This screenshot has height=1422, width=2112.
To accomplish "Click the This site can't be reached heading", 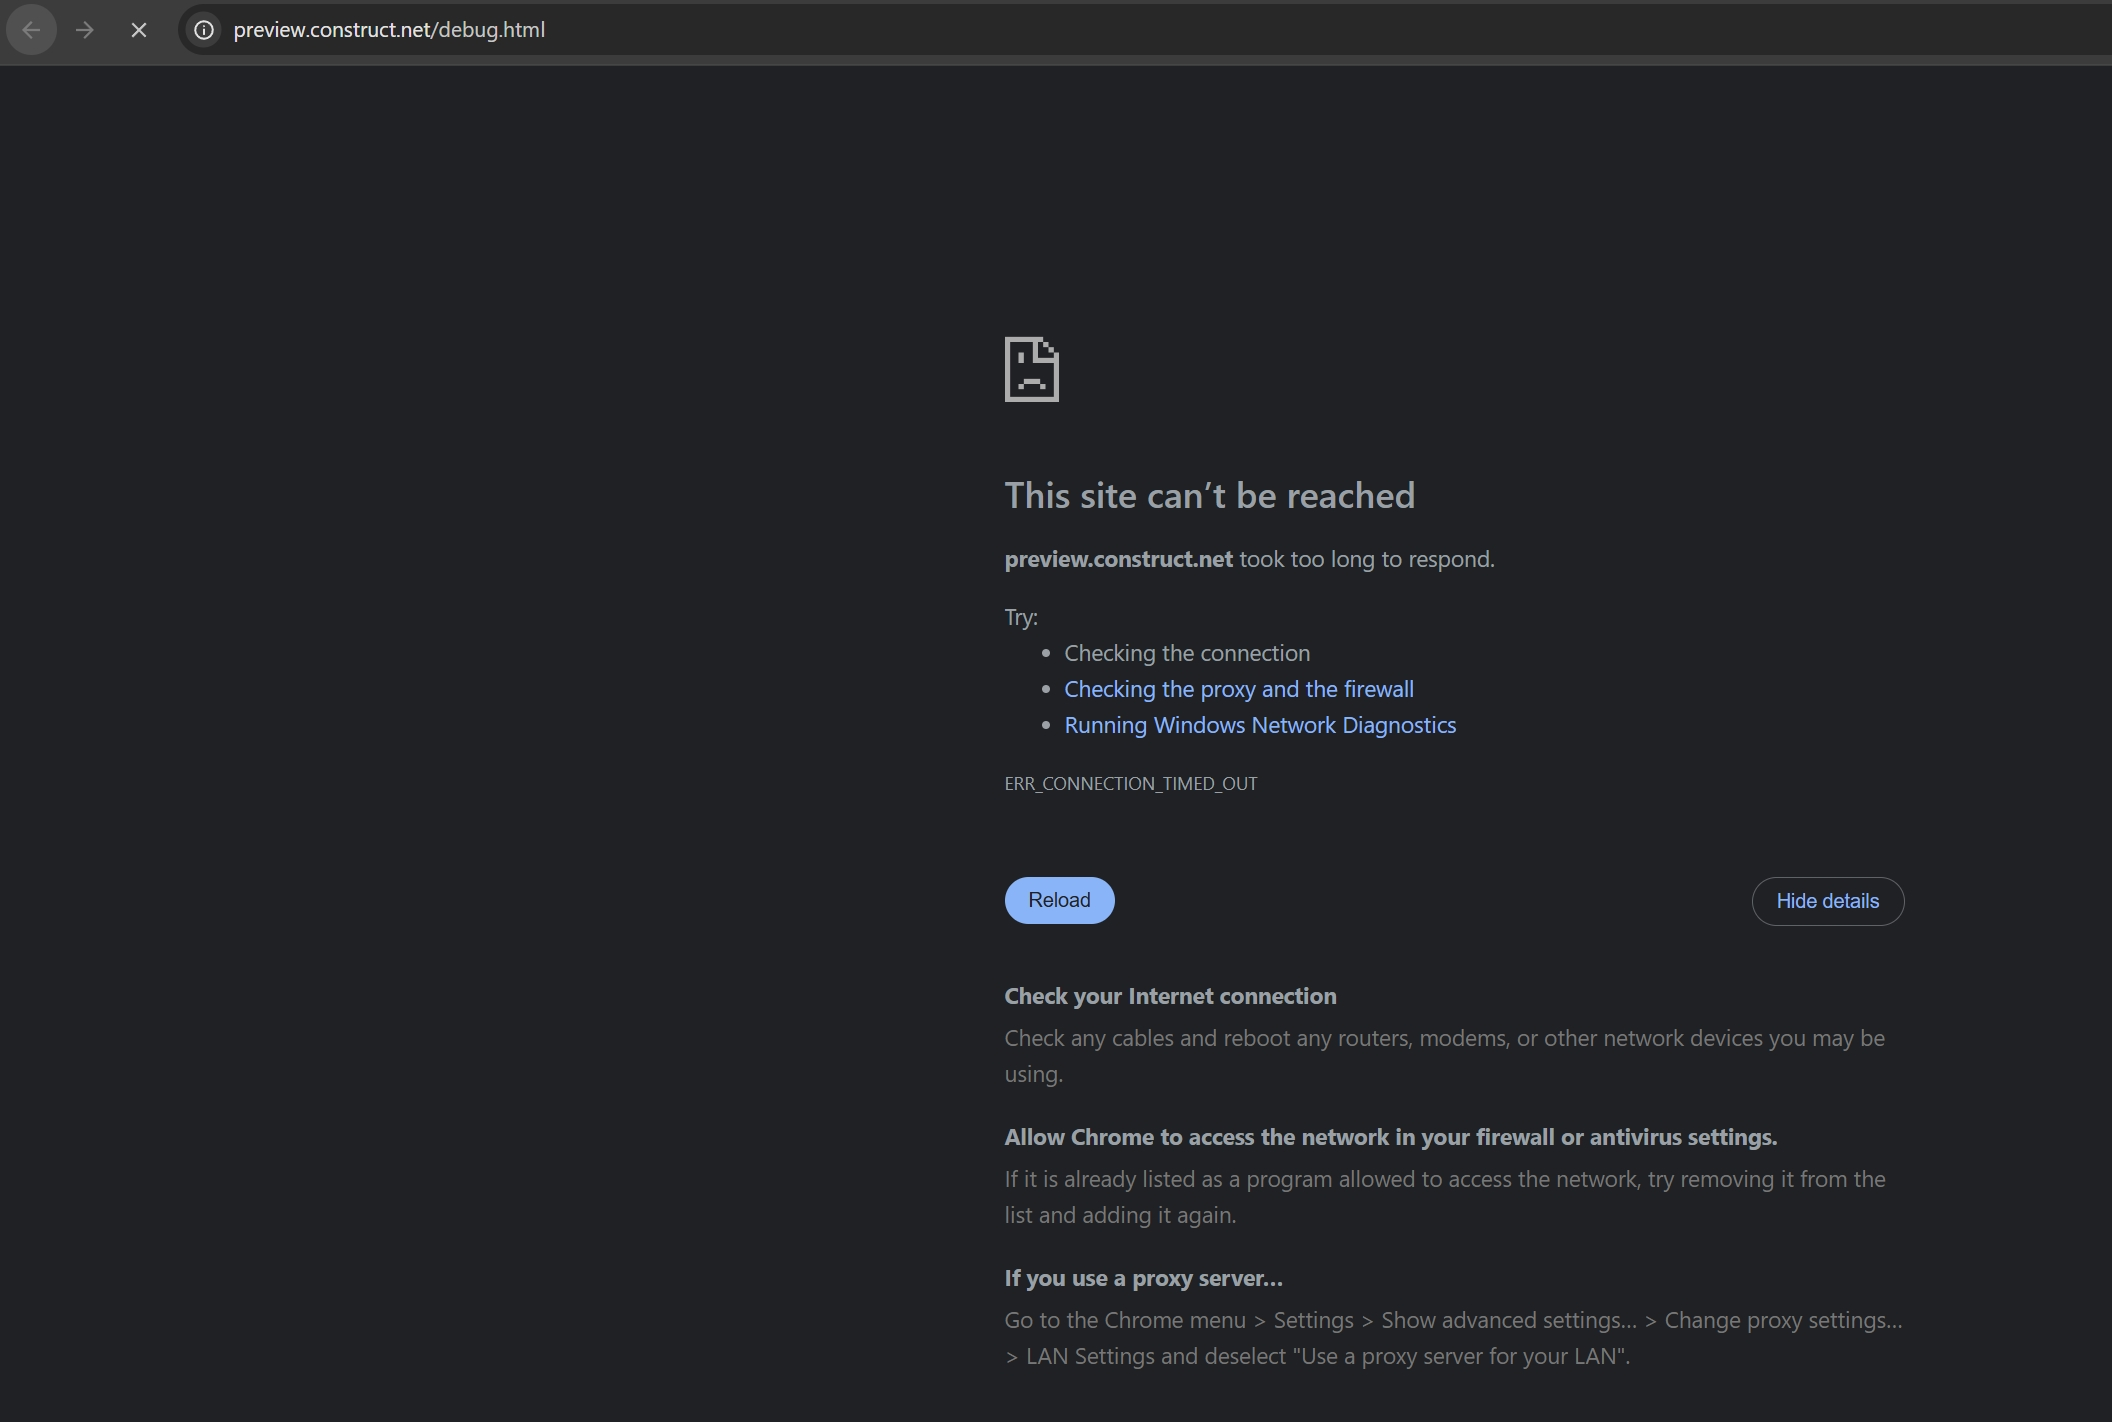I will [x=1209, y=495].
